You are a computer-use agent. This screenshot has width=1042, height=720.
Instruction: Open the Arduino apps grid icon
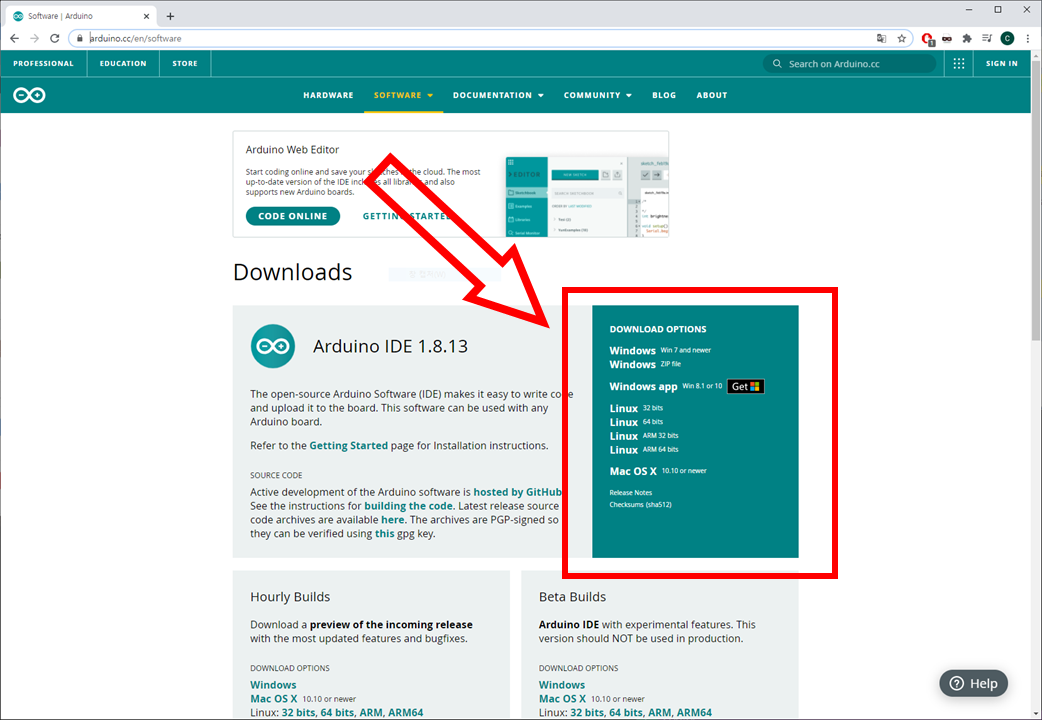pos(958,64)
